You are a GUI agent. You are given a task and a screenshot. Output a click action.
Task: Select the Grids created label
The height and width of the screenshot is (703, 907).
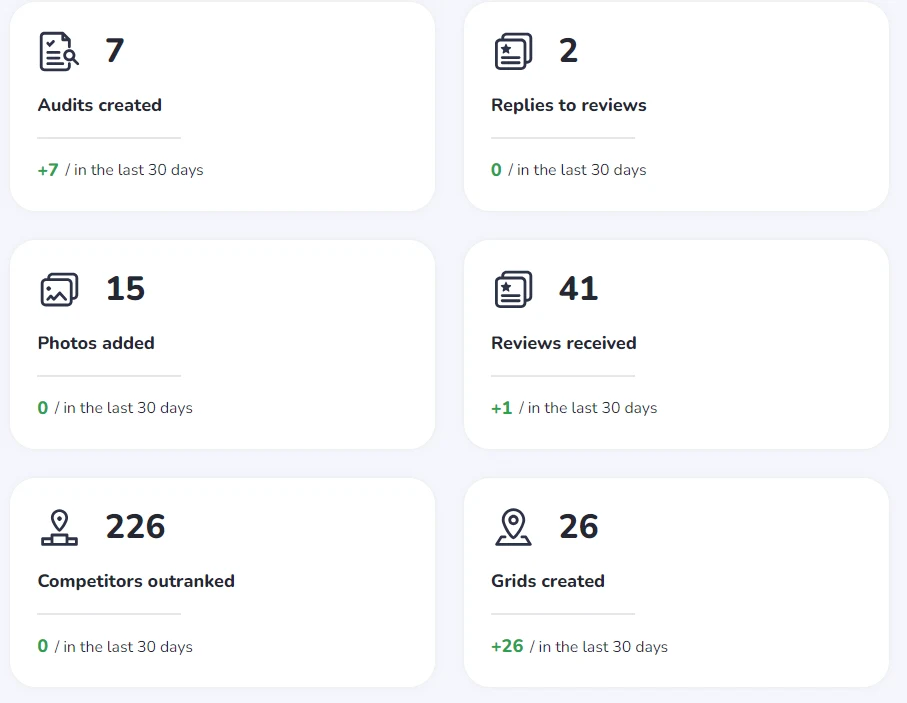coord(548,581)
